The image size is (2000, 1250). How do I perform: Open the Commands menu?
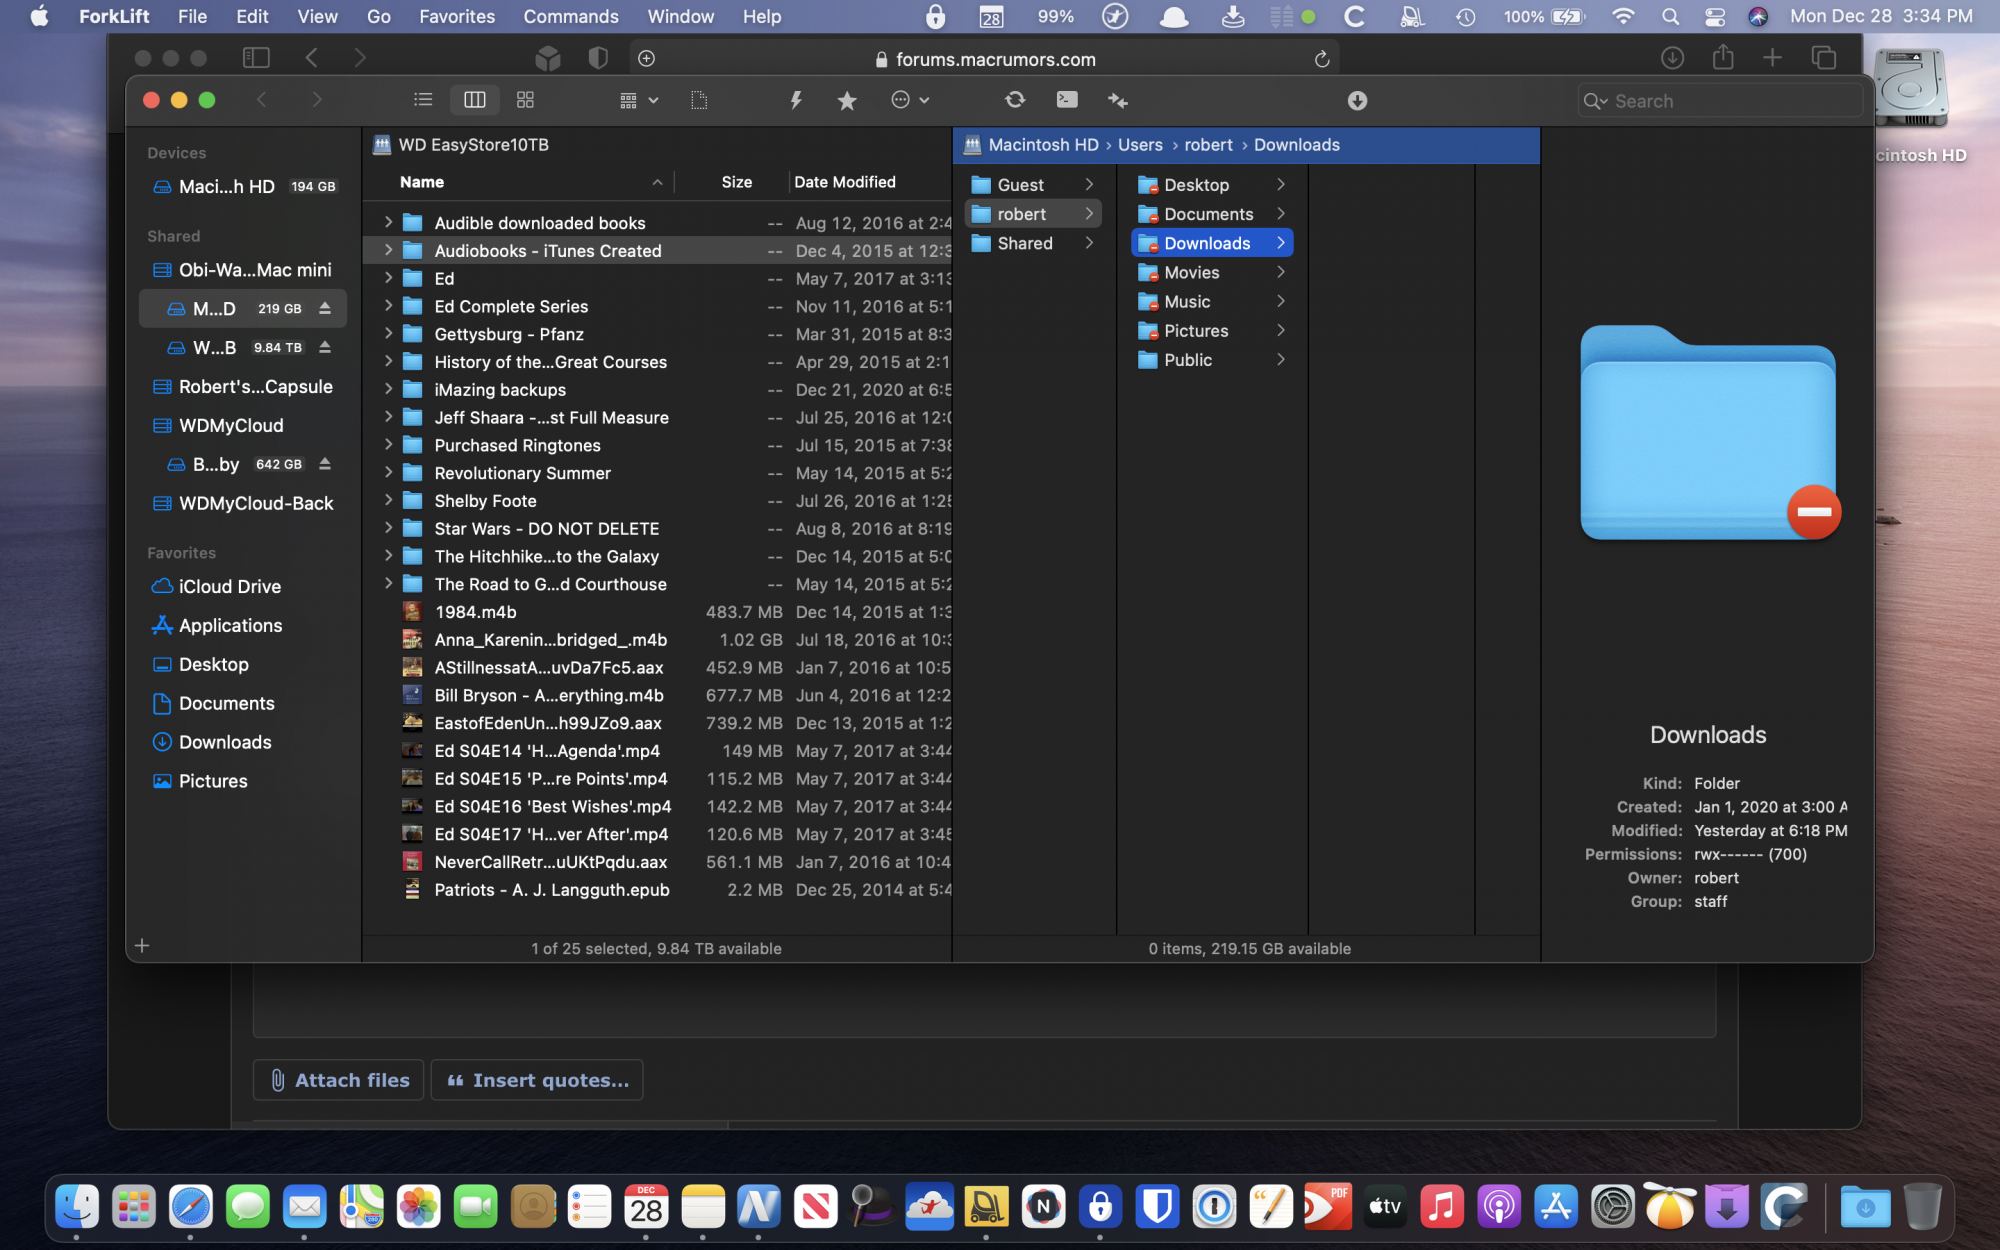click(x=570, y=16)
